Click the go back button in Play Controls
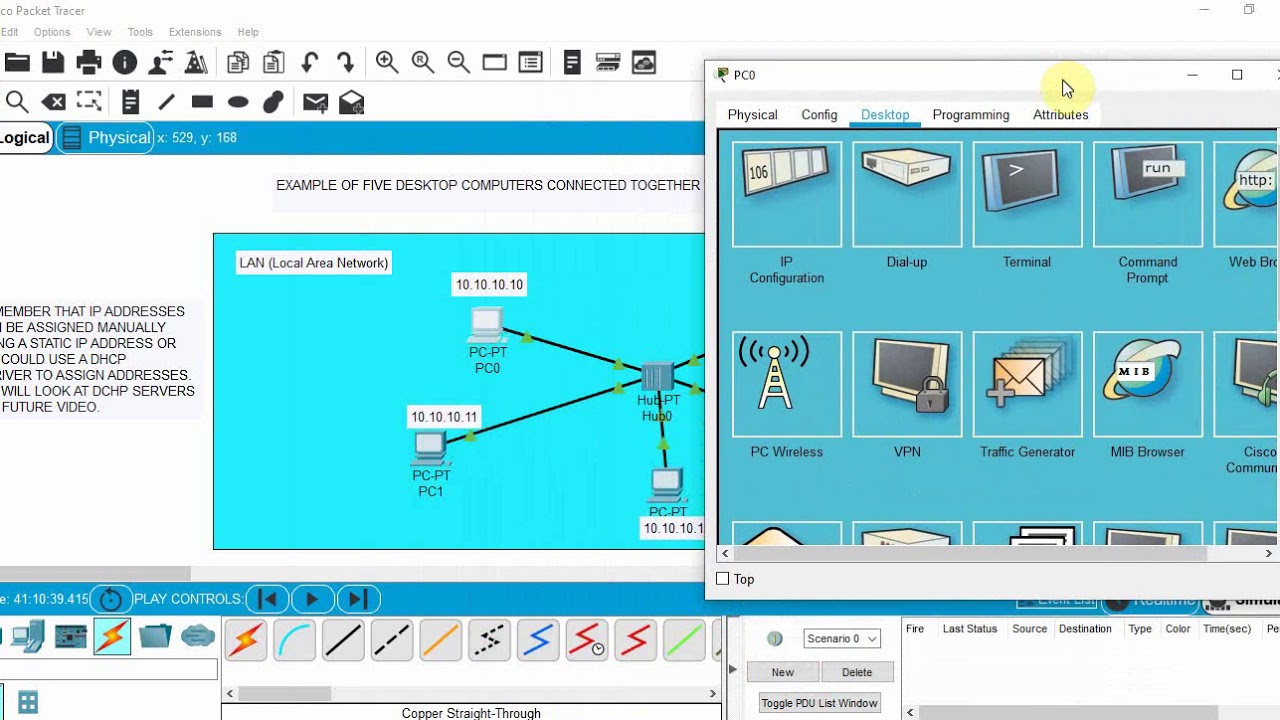Screen dimensions: 1280x720 pos(267,599)
